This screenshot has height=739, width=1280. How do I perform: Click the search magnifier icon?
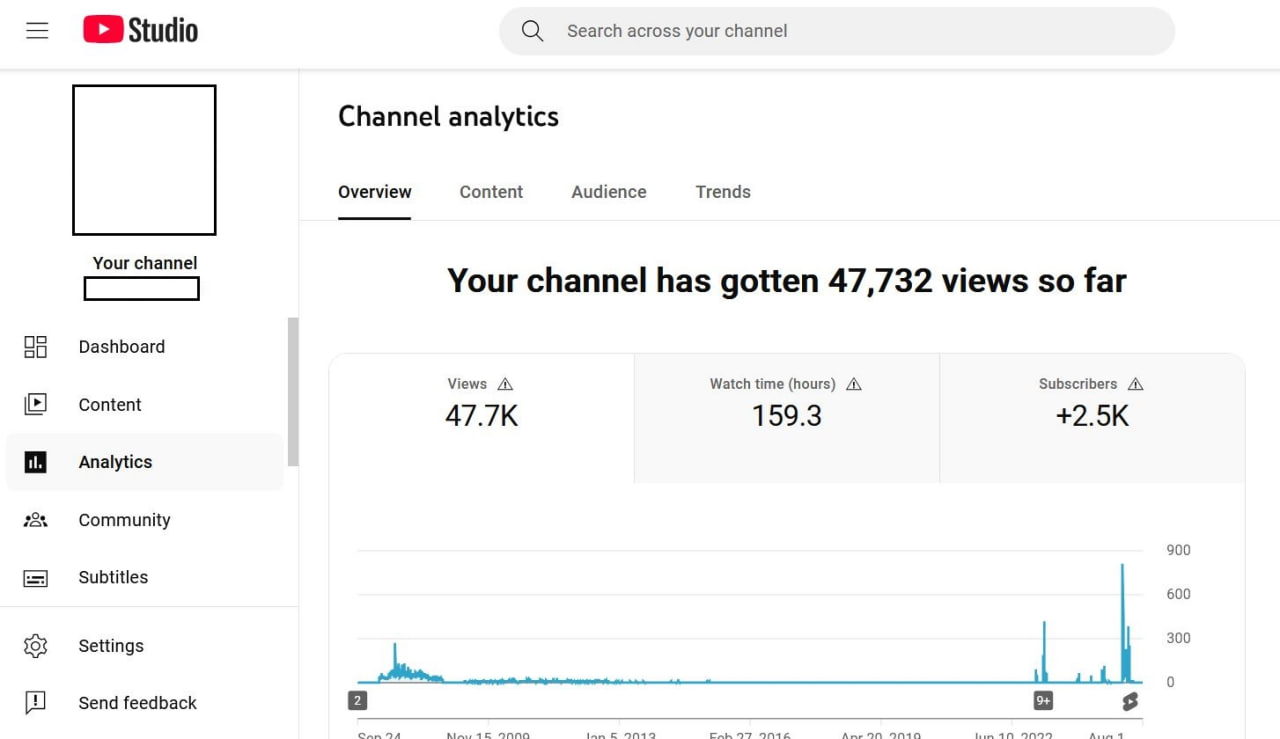[532, 31]
